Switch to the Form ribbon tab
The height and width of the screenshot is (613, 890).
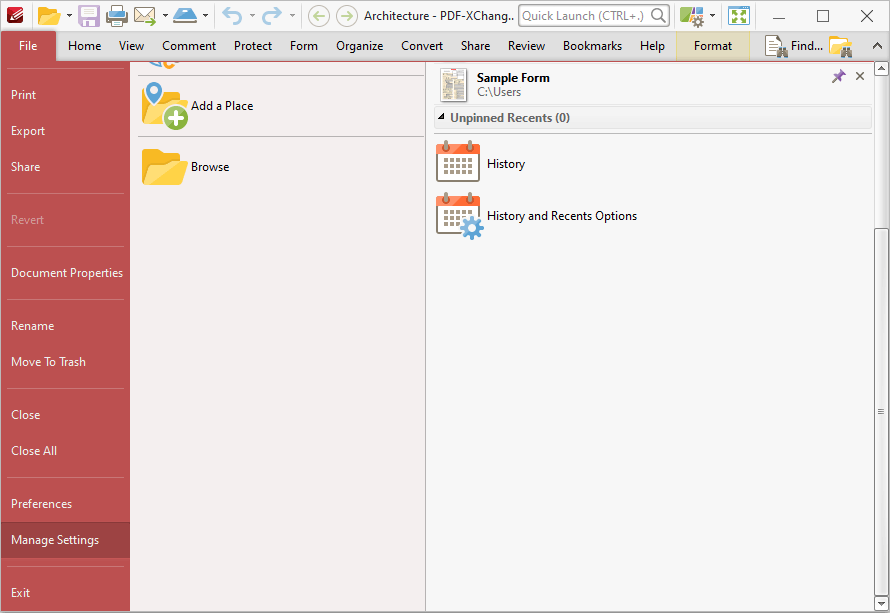click(304, 46)
